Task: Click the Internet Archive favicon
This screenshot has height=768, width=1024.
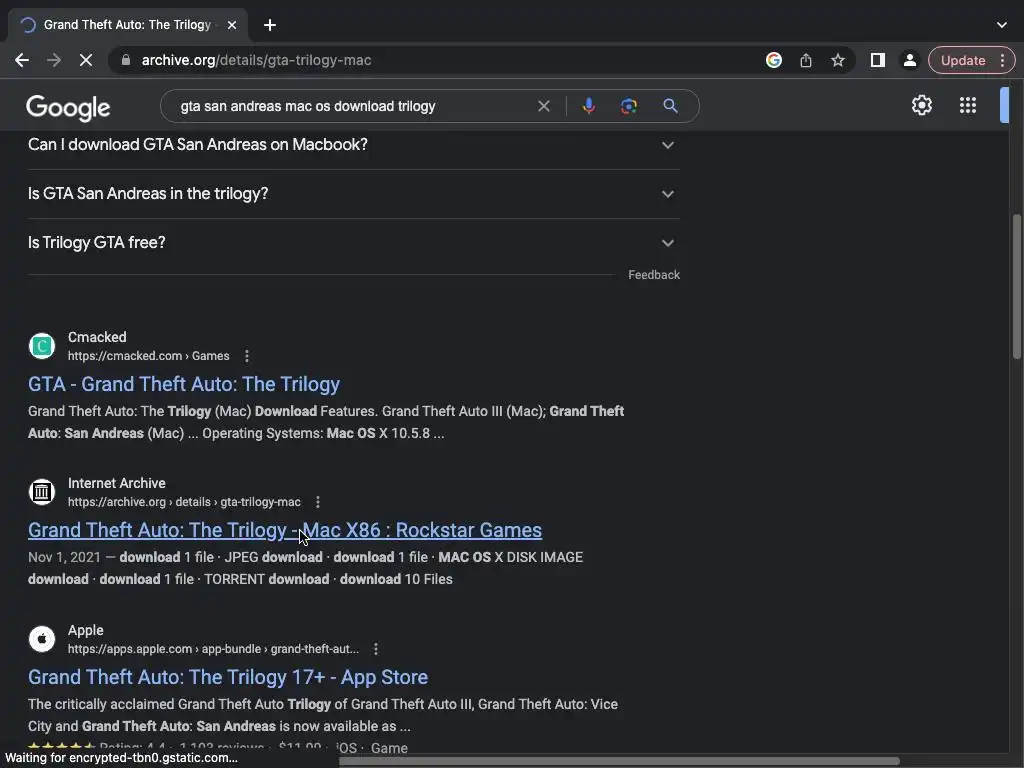Action: pyautogui.click(x=42, y=492)
